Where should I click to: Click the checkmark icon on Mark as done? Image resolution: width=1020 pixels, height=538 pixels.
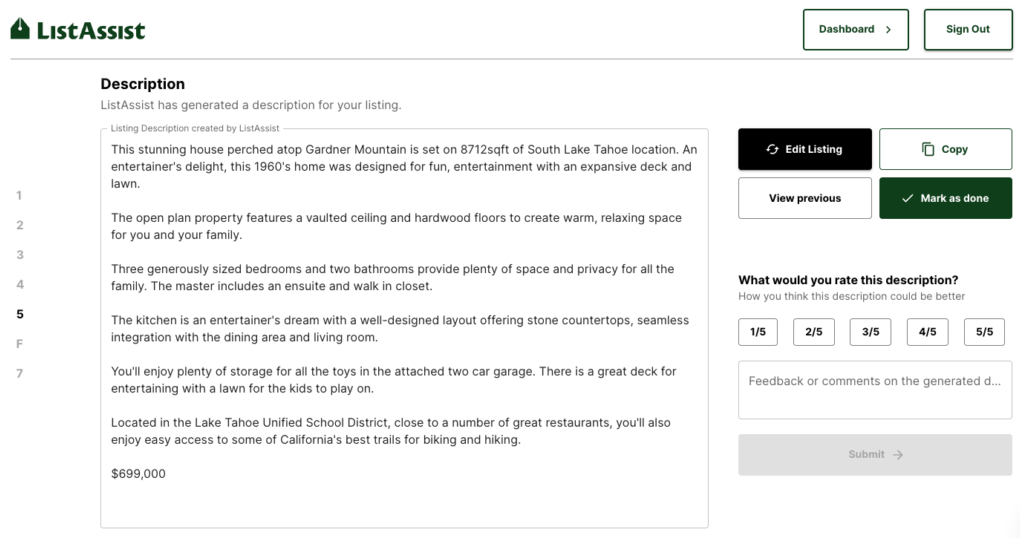click(906, 198)
